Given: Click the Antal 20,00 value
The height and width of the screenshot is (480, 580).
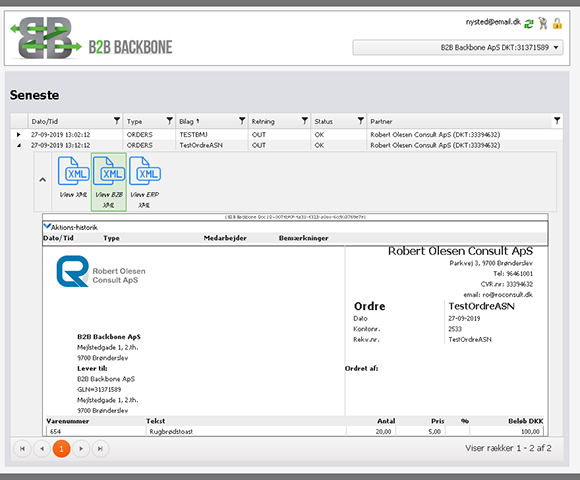Looking at the screenshot, I should [x=383, y=432].
